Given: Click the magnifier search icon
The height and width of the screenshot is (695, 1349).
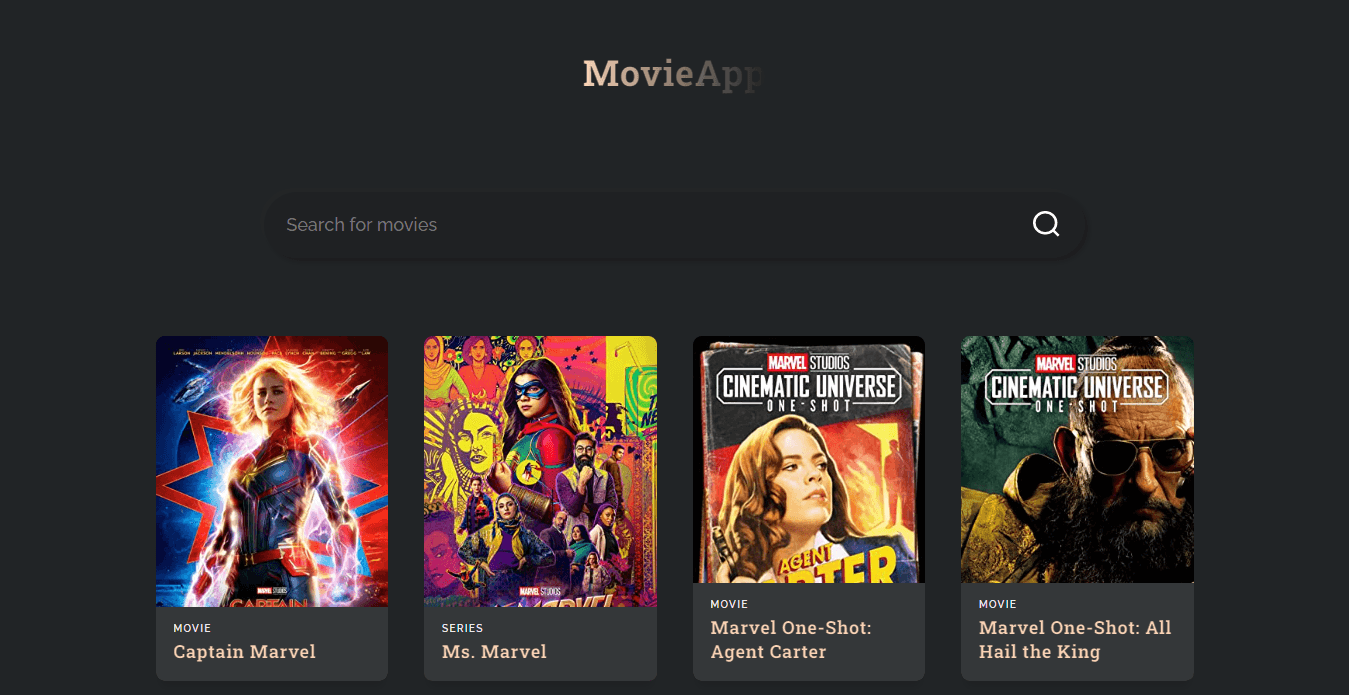Looking at the screenshot, I should pyautogui.click(x=1046, y=224).
